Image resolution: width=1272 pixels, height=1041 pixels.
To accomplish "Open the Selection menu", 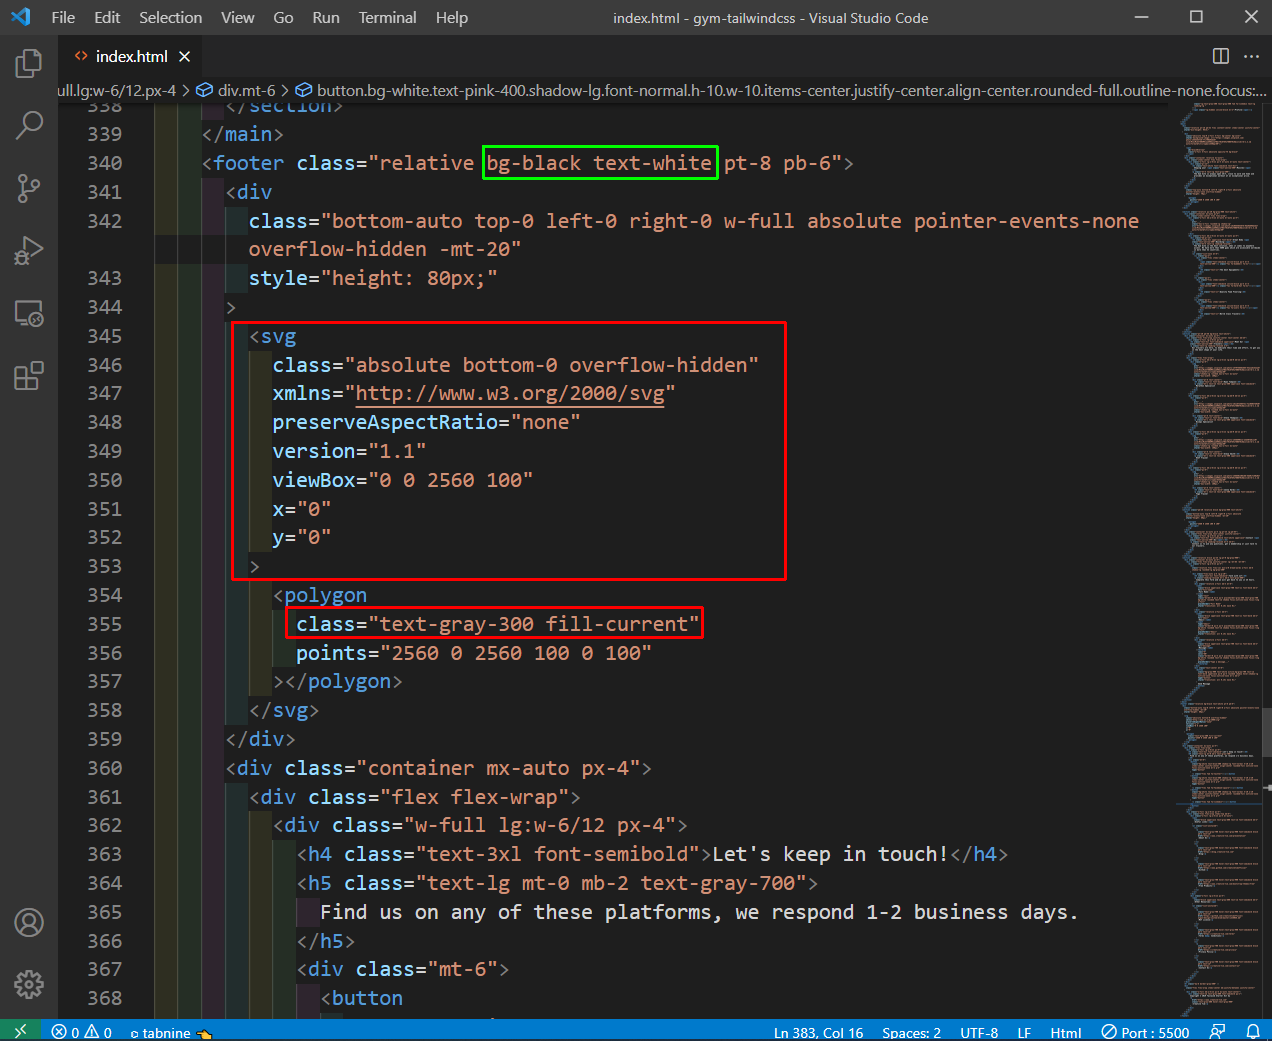I will (x=170, y=17).
